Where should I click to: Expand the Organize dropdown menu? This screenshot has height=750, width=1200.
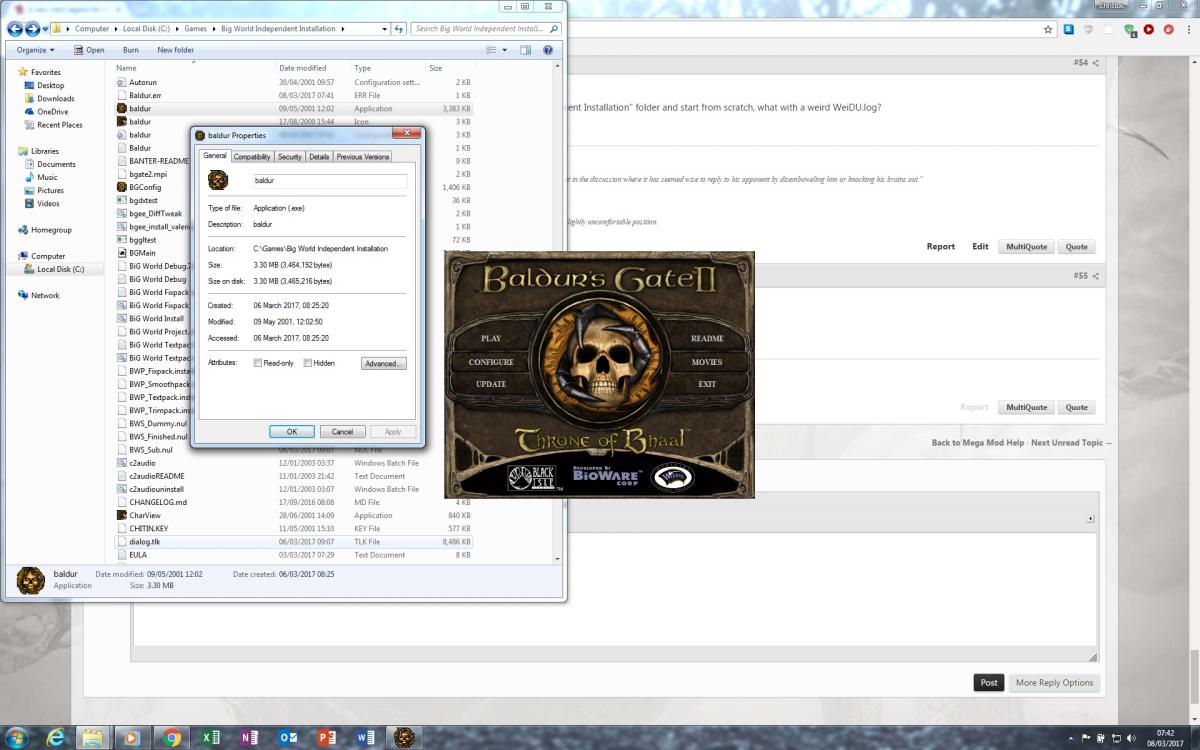click(35, 50)
